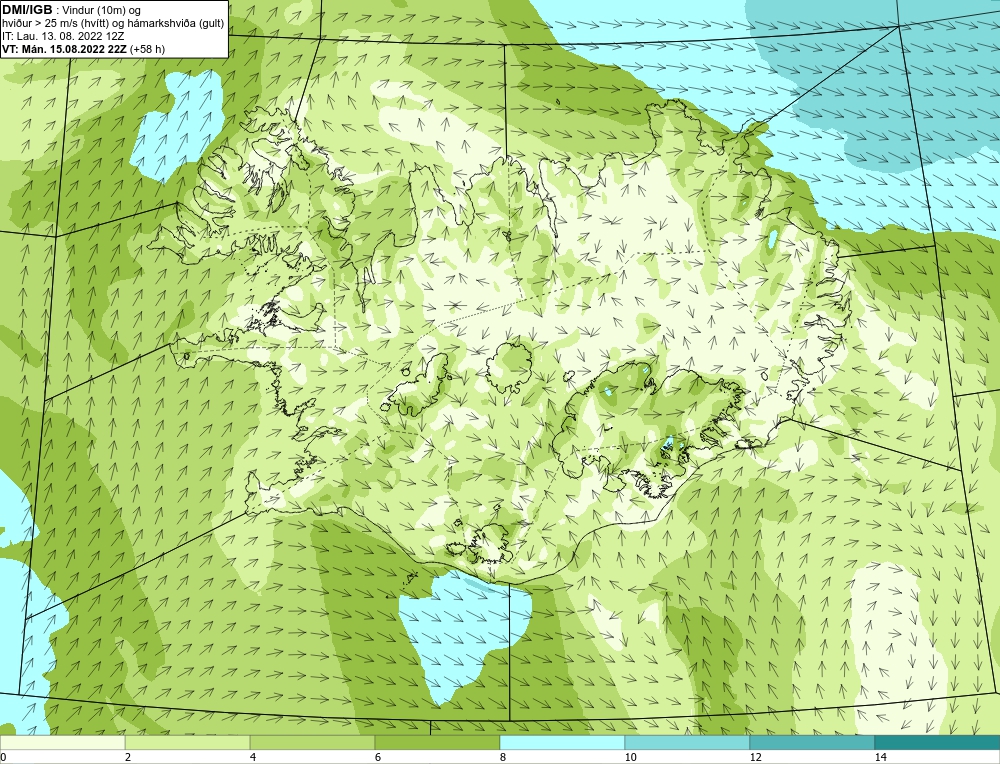Click the legend label "2"

[128, 757]
